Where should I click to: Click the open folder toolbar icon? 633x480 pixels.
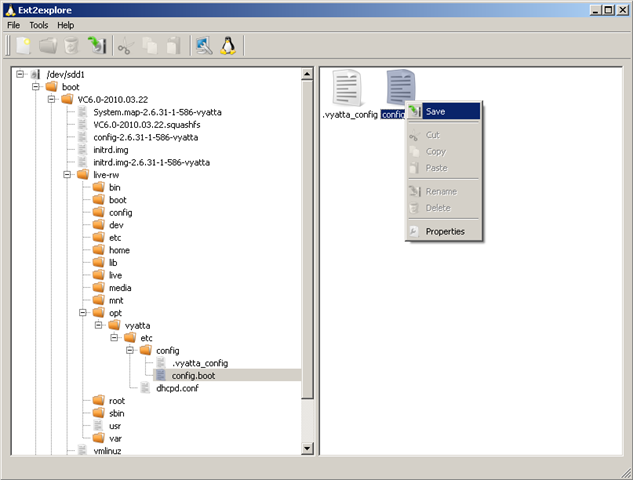pos(47,45)
